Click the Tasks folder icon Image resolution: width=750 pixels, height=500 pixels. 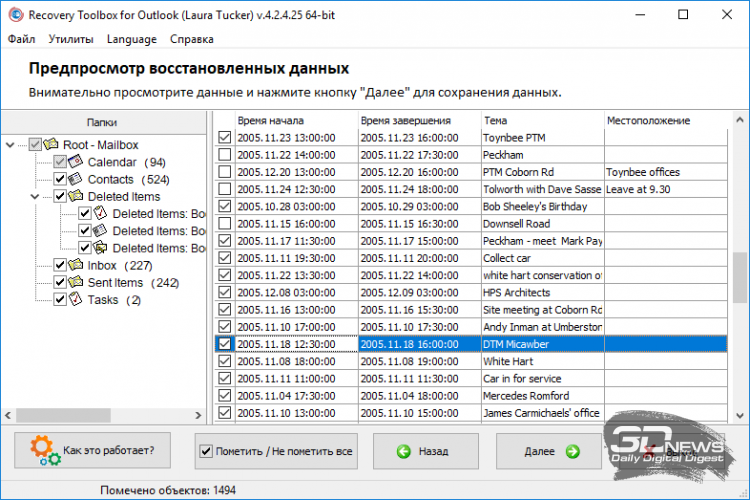[75, 300]
